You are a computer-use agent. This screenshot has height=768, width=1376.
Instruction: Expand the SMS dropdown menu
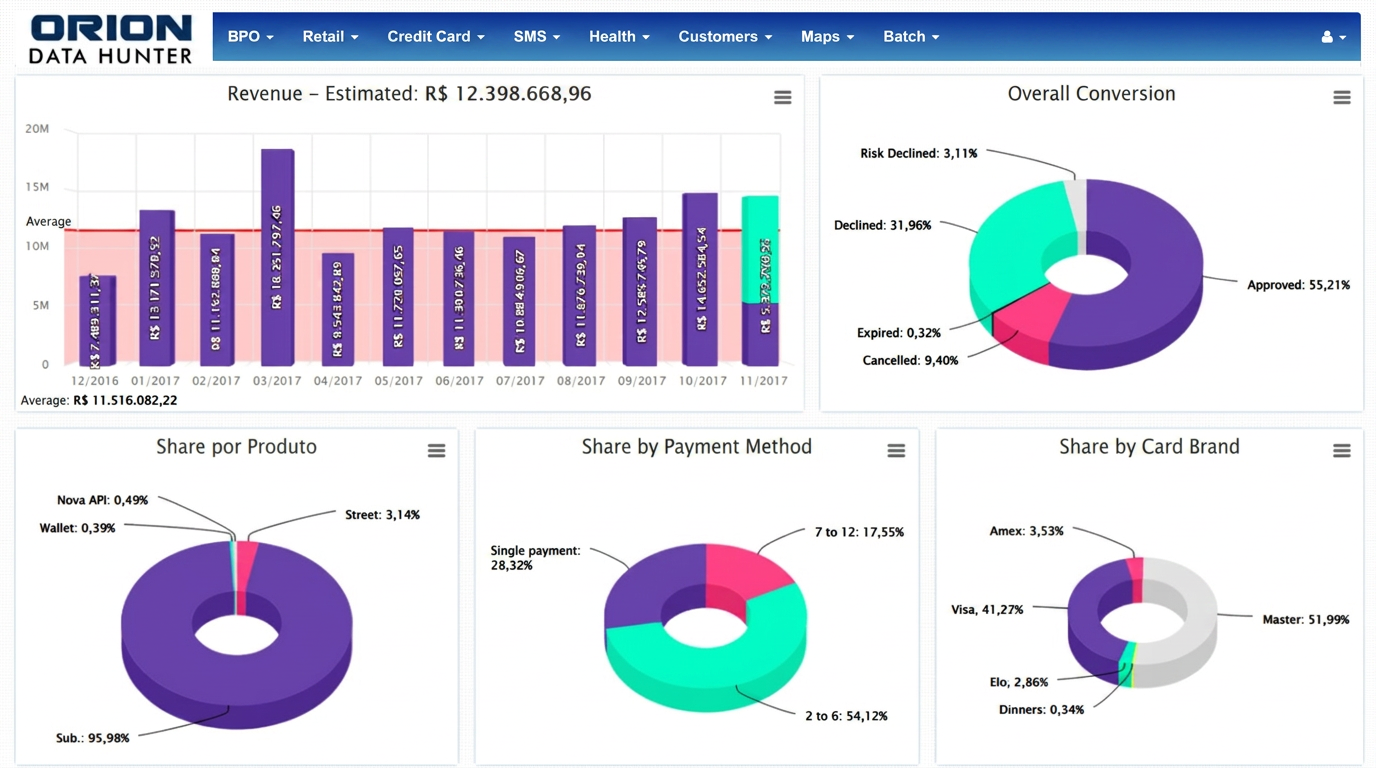pos(537,36)
